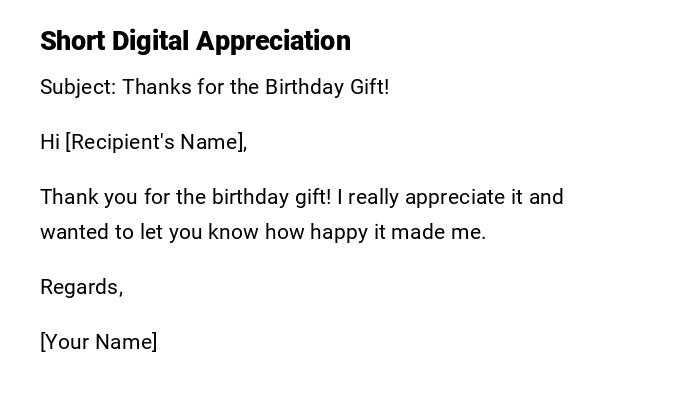
Task: Click the greeting word 'Hi'
Action: tap(50, 142)
